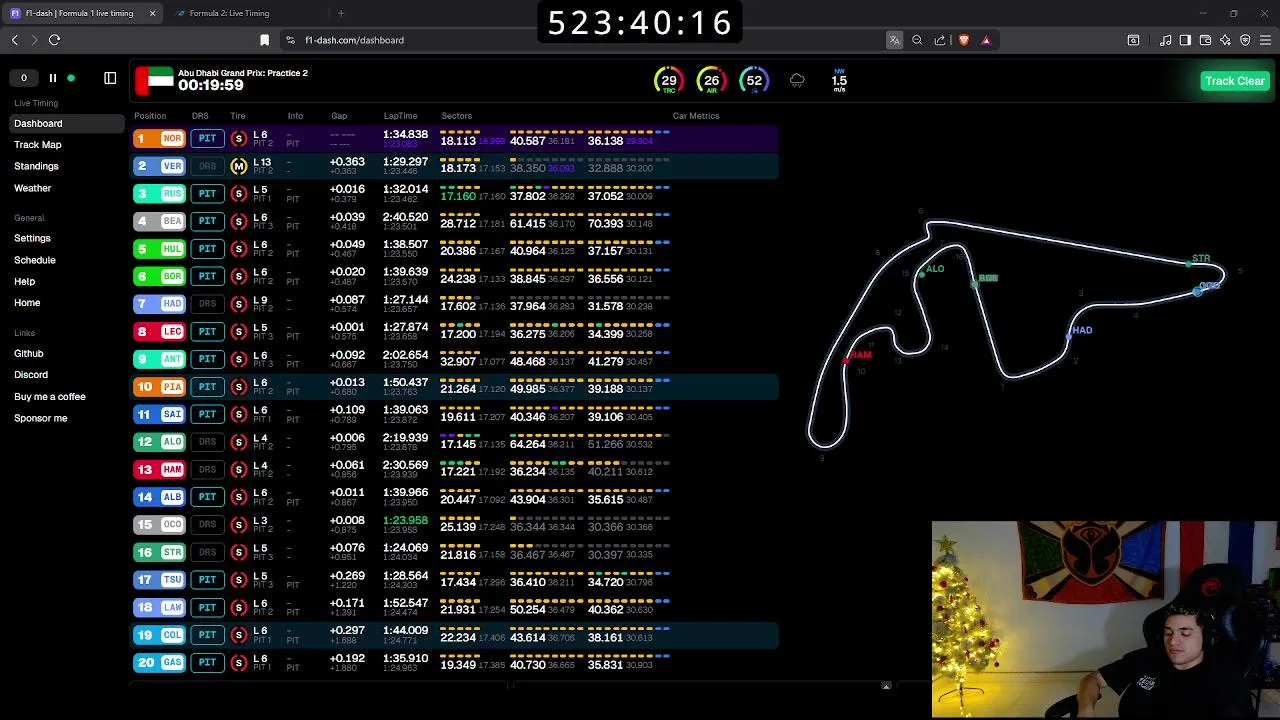
Task: Toggle the browser sidebar icon
Action: click(x=1185, y=40)
